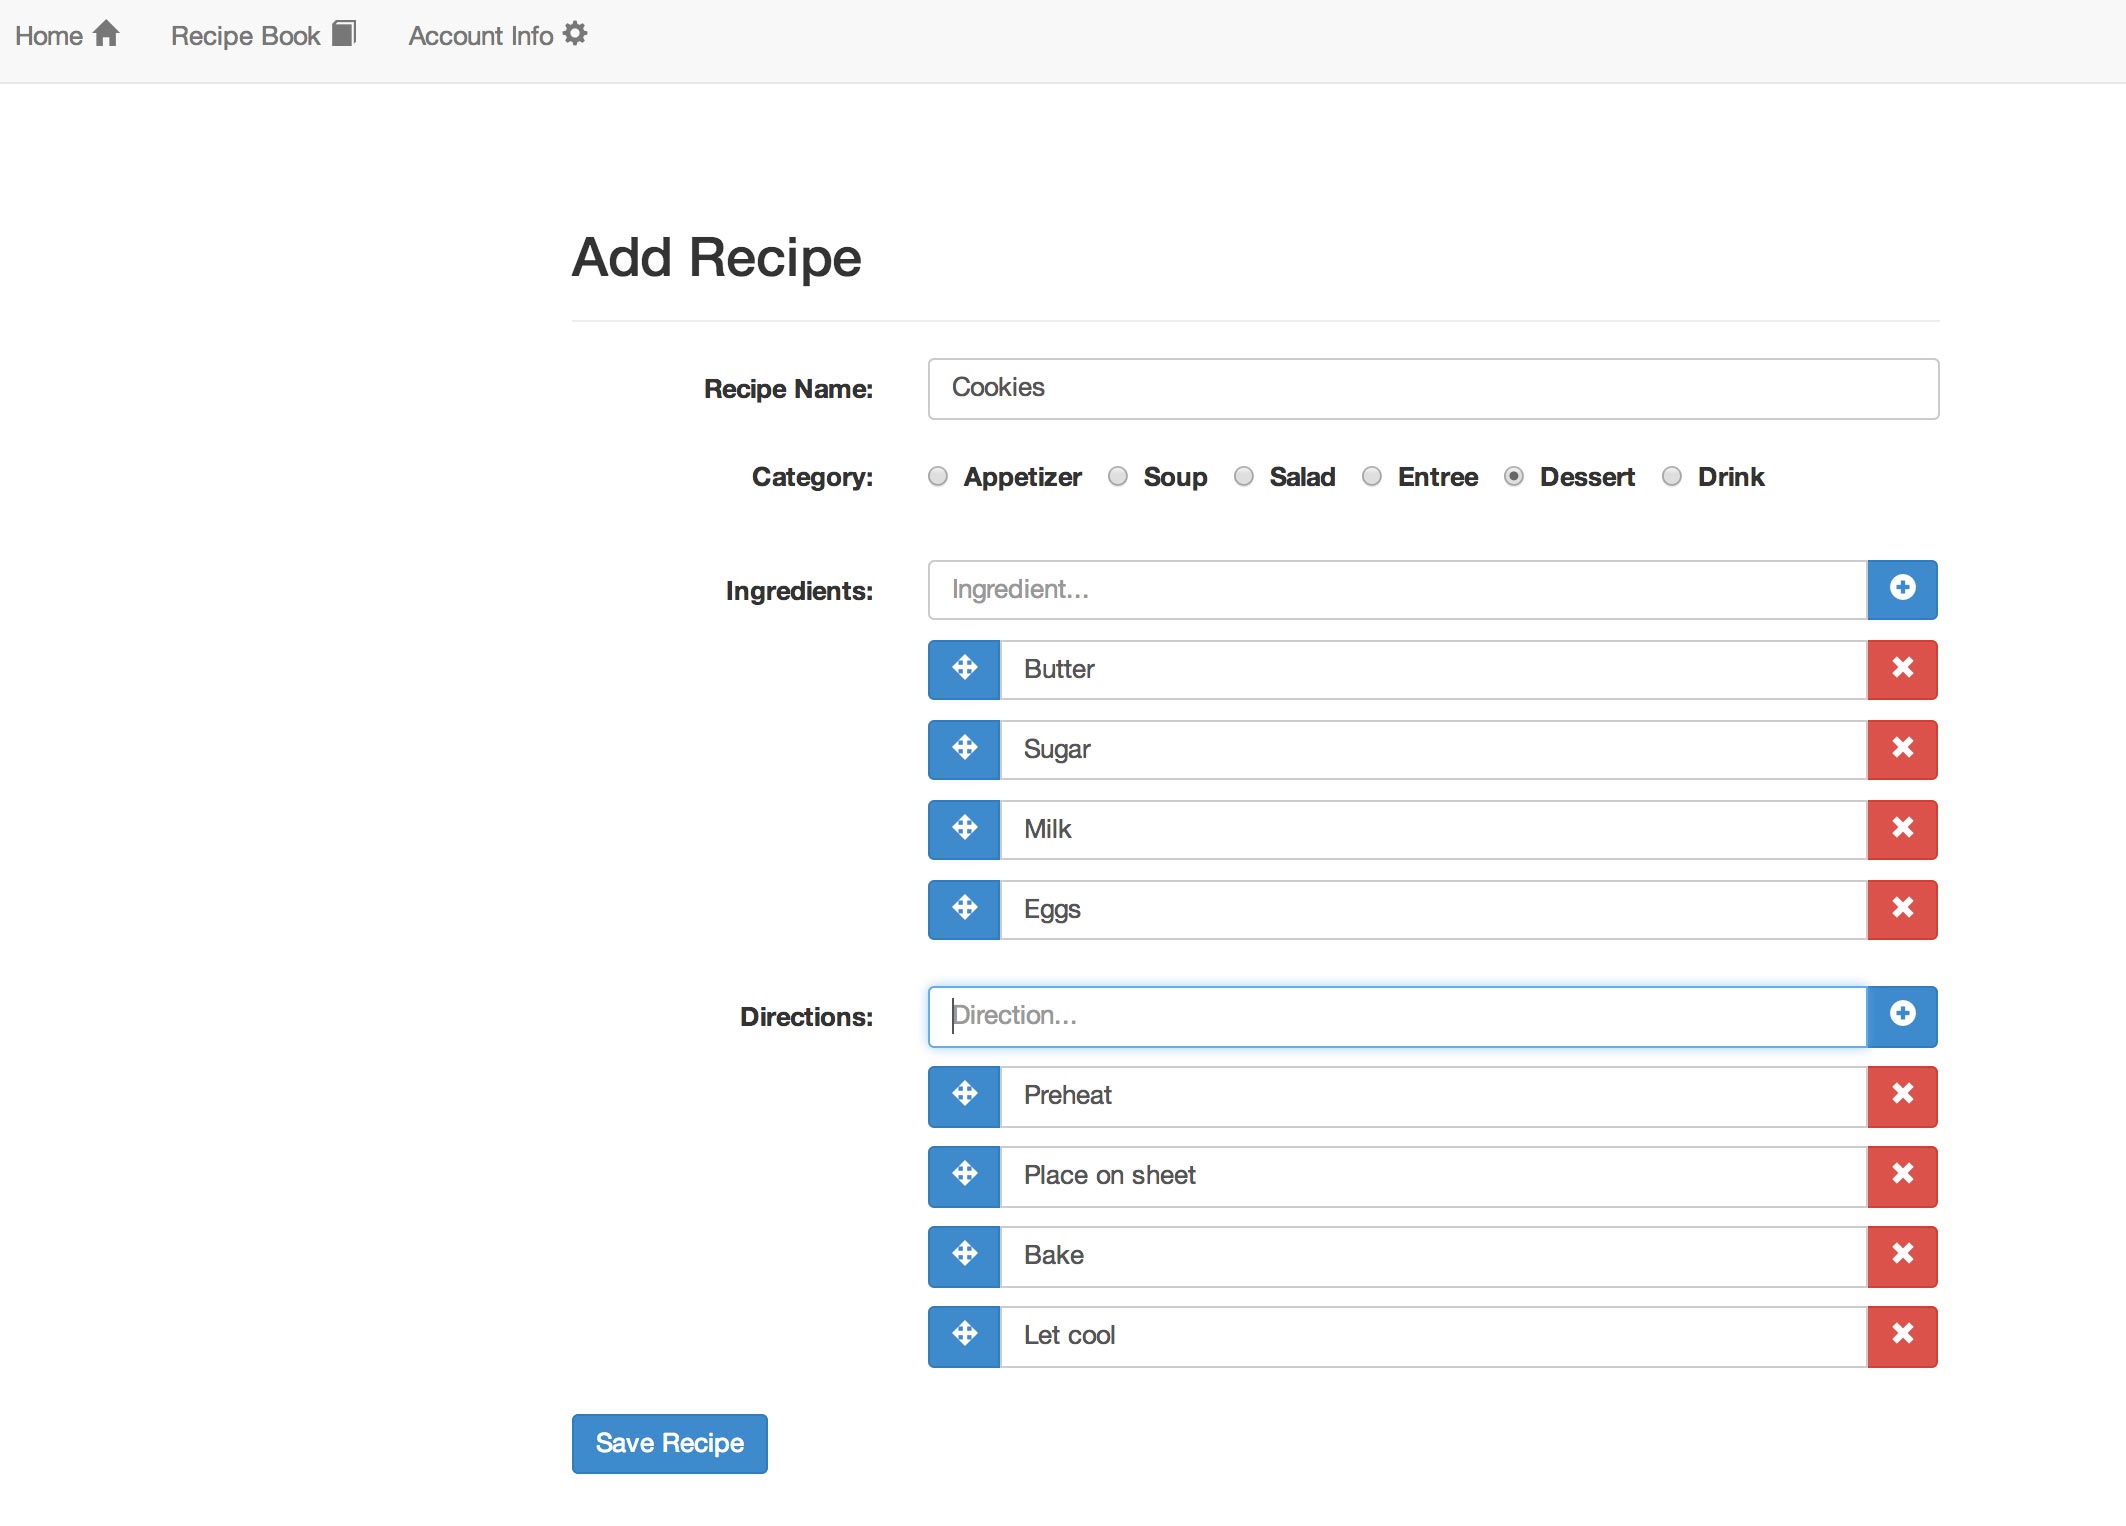Click the Home navigation link
2126x1526 pixels.
click(66, 35)
